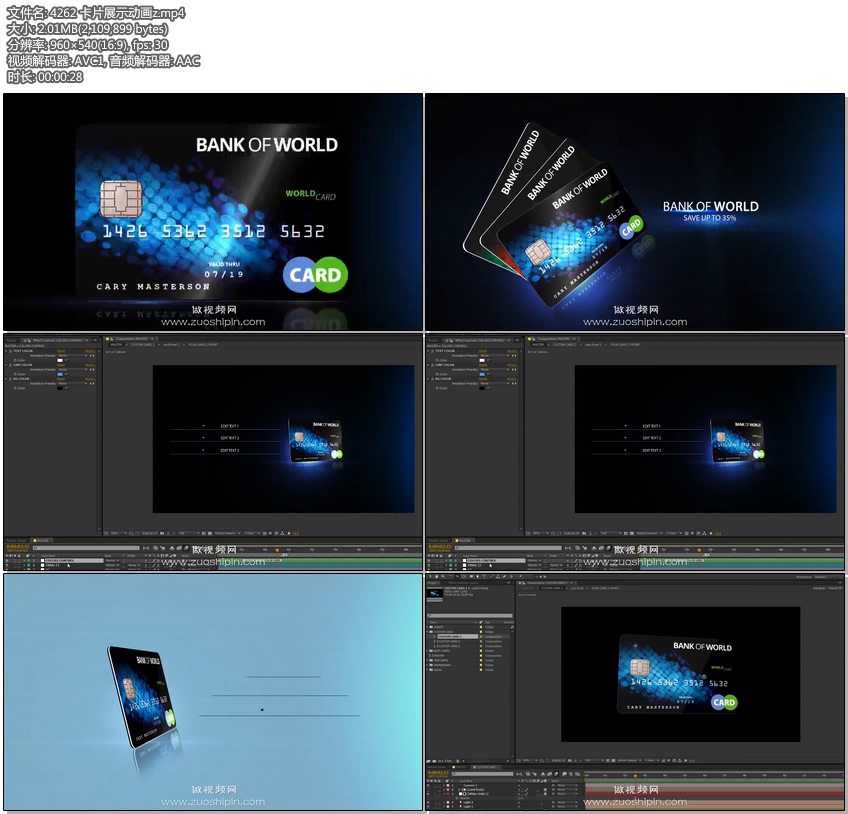Toggle visibility of the Camera 1 layer

[429, 784]
